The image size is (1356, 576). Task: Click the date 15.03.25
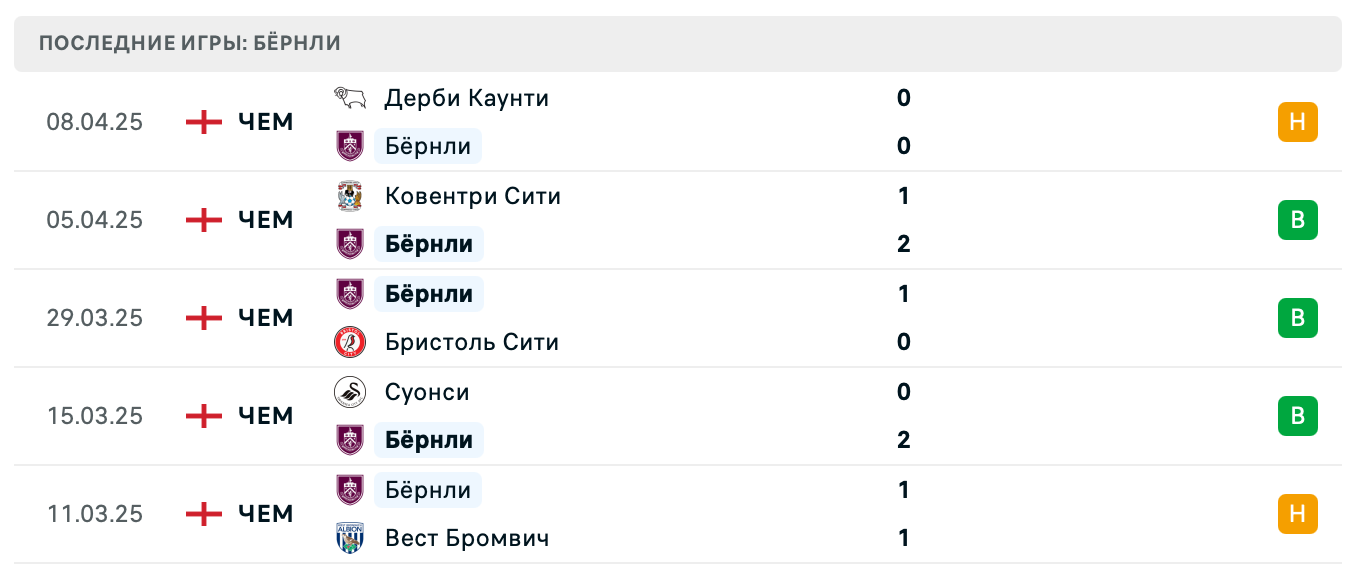point(95,416)
